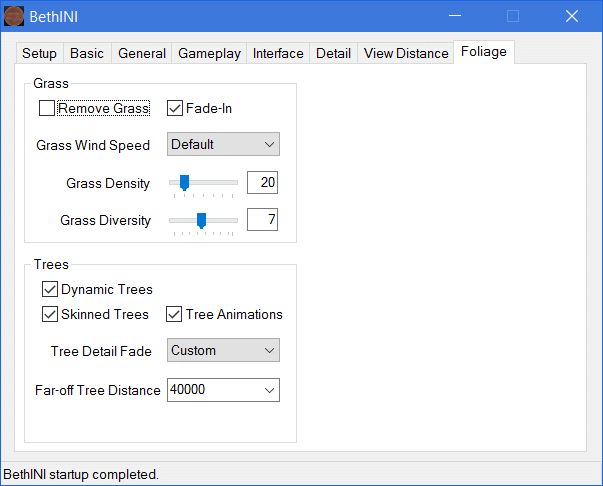Click the BethINI app icon in title bar
The image size is (603, 486).
click(14, 16)
